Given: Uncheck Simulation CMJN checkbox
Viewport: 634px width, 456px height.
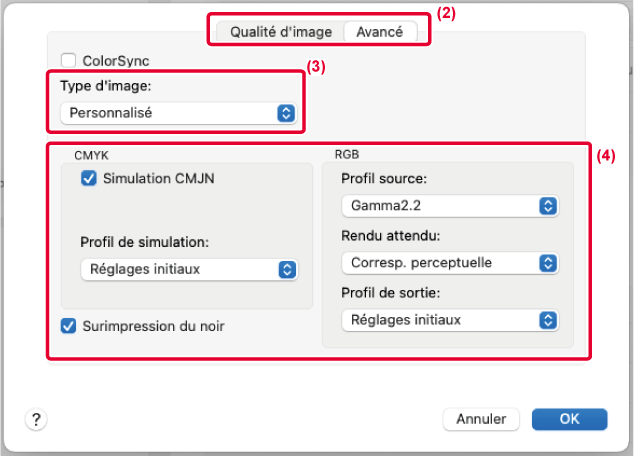Looking at the screenshot, I should pos(88,179).
